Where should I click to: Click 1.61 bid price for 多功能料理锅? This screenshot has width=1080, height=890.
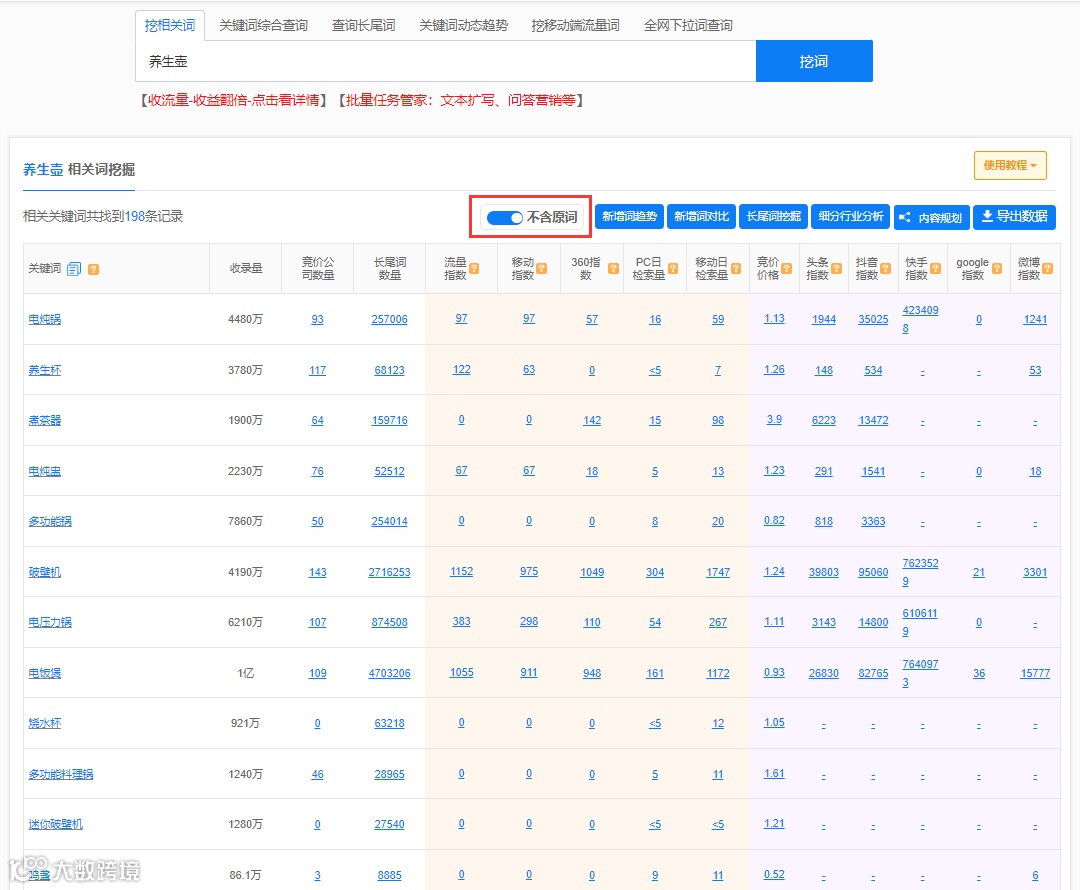point(774,773)
